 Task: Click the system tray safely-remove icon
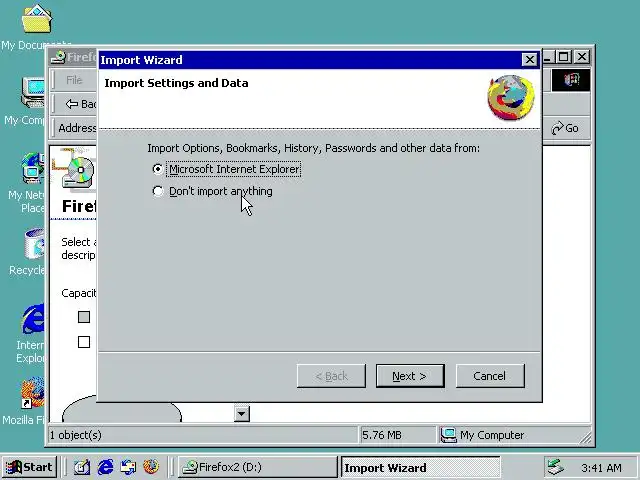coord(556,467)
